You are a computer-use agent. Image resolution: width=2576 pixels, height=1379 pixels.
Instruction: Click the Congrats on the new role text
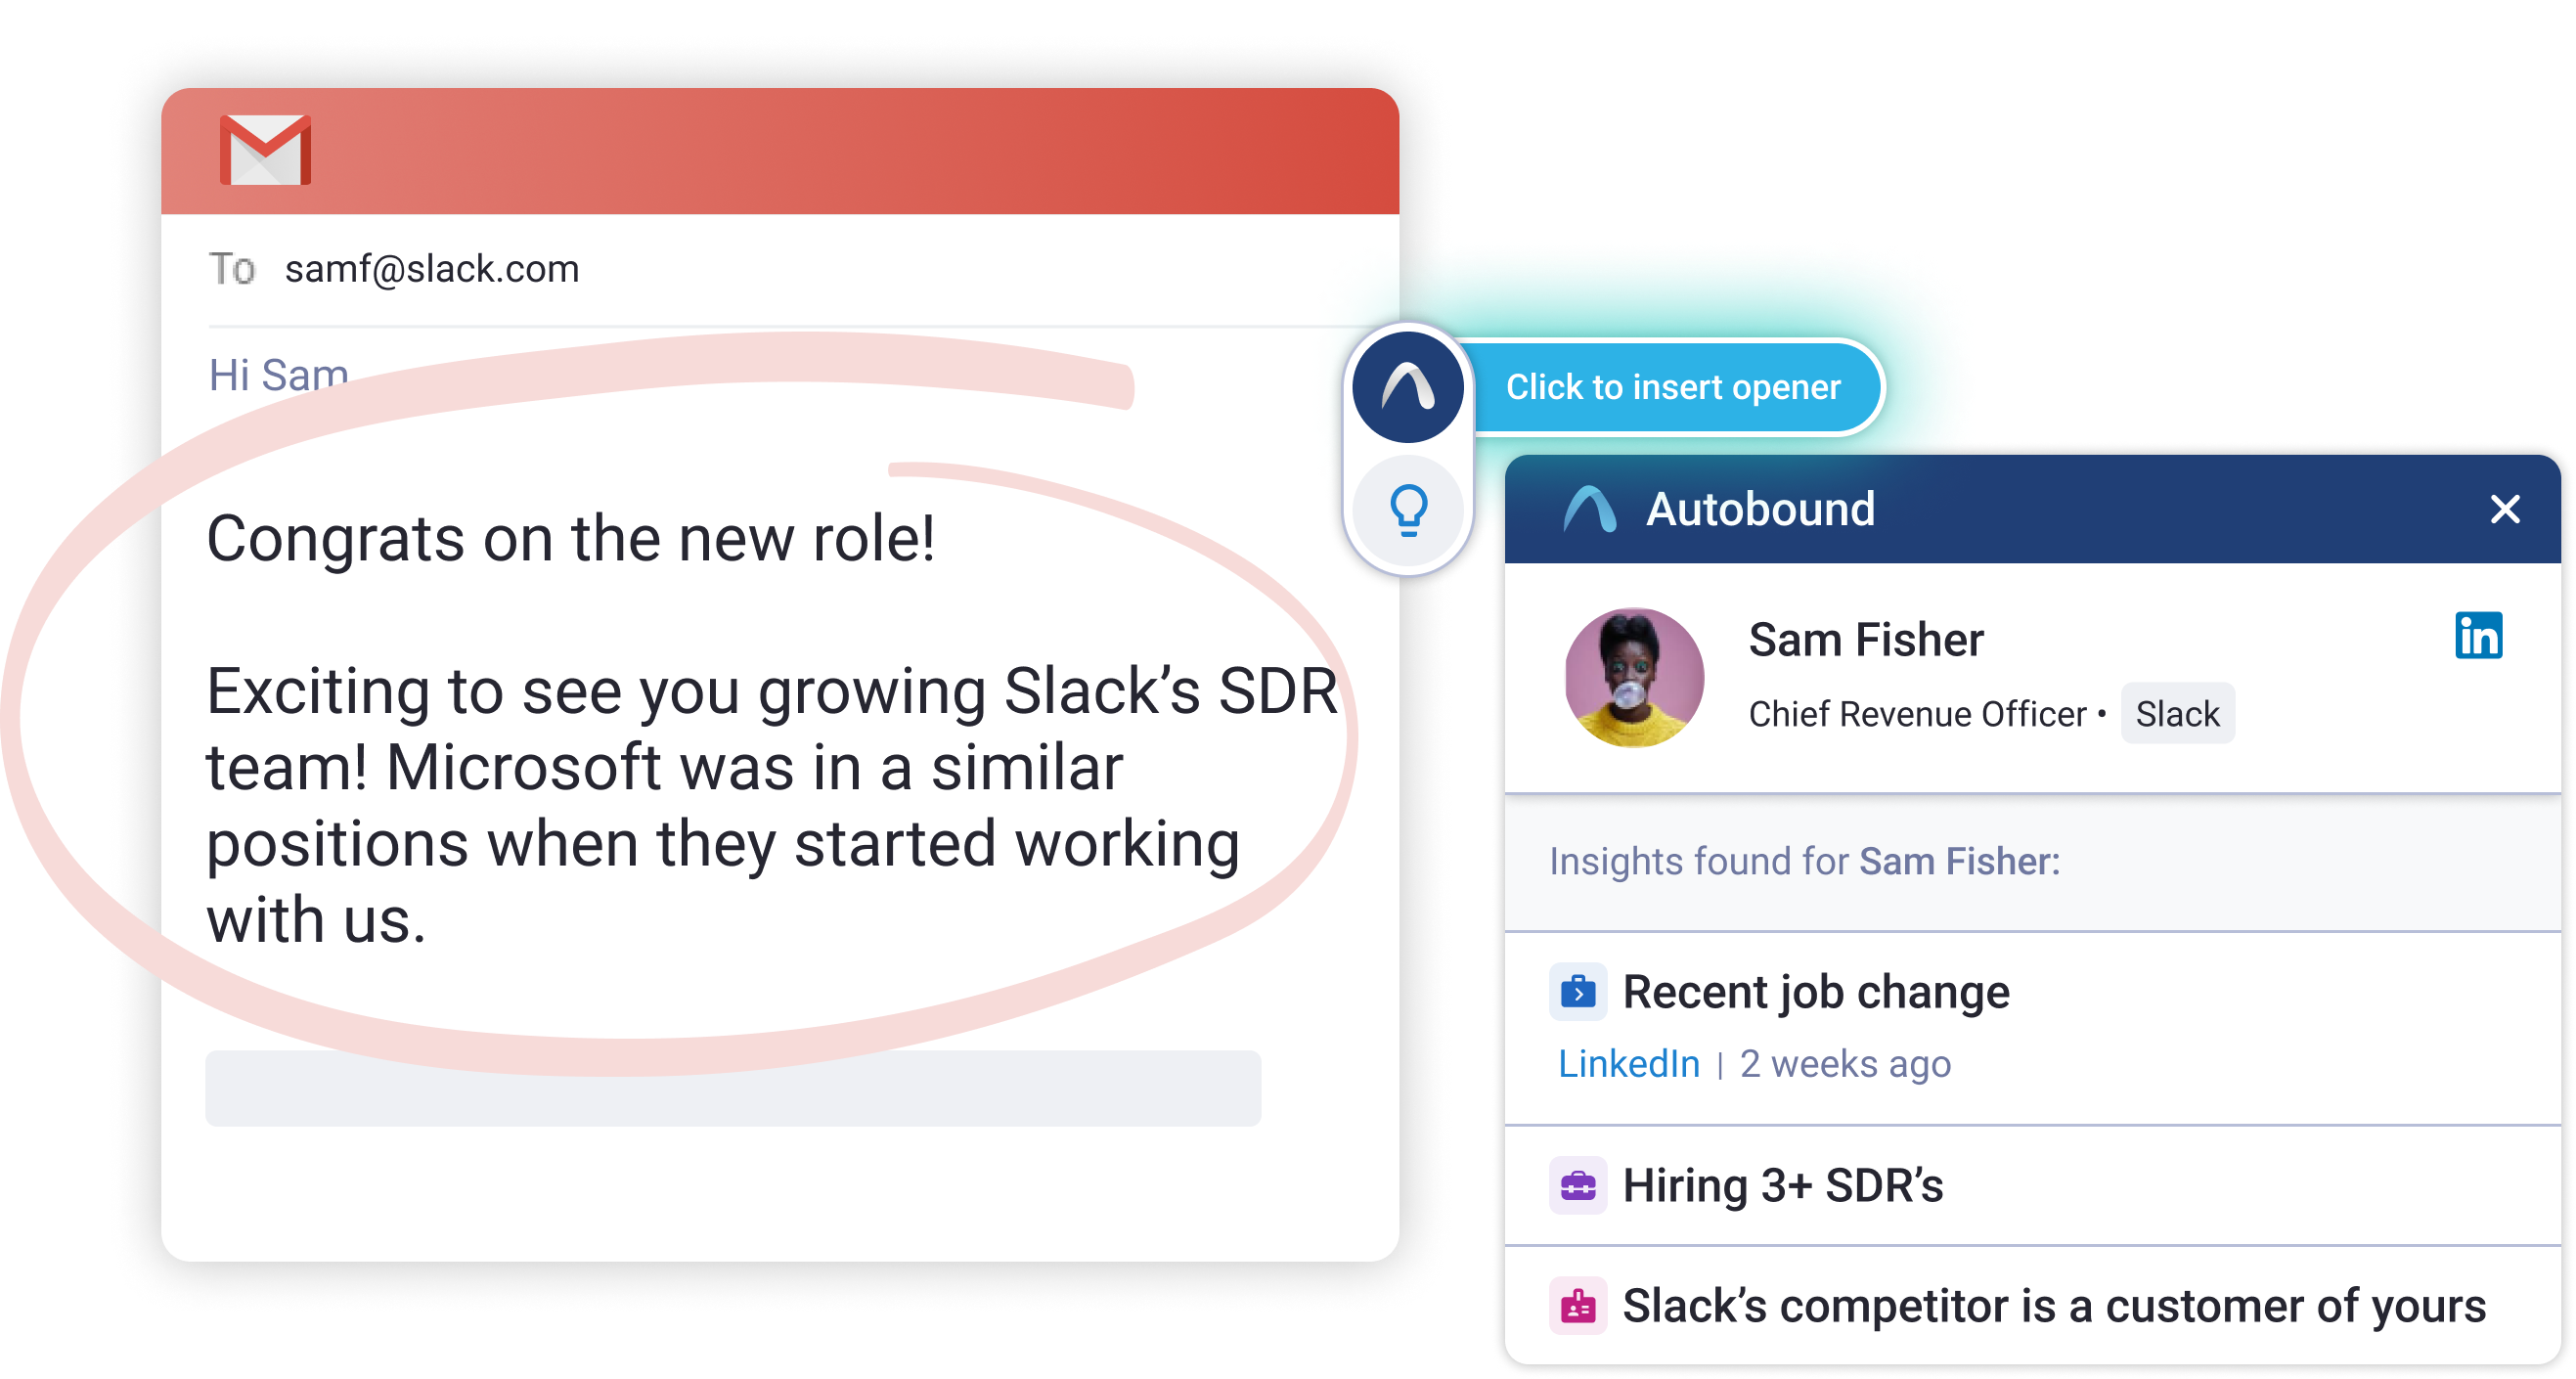(570, 539)
